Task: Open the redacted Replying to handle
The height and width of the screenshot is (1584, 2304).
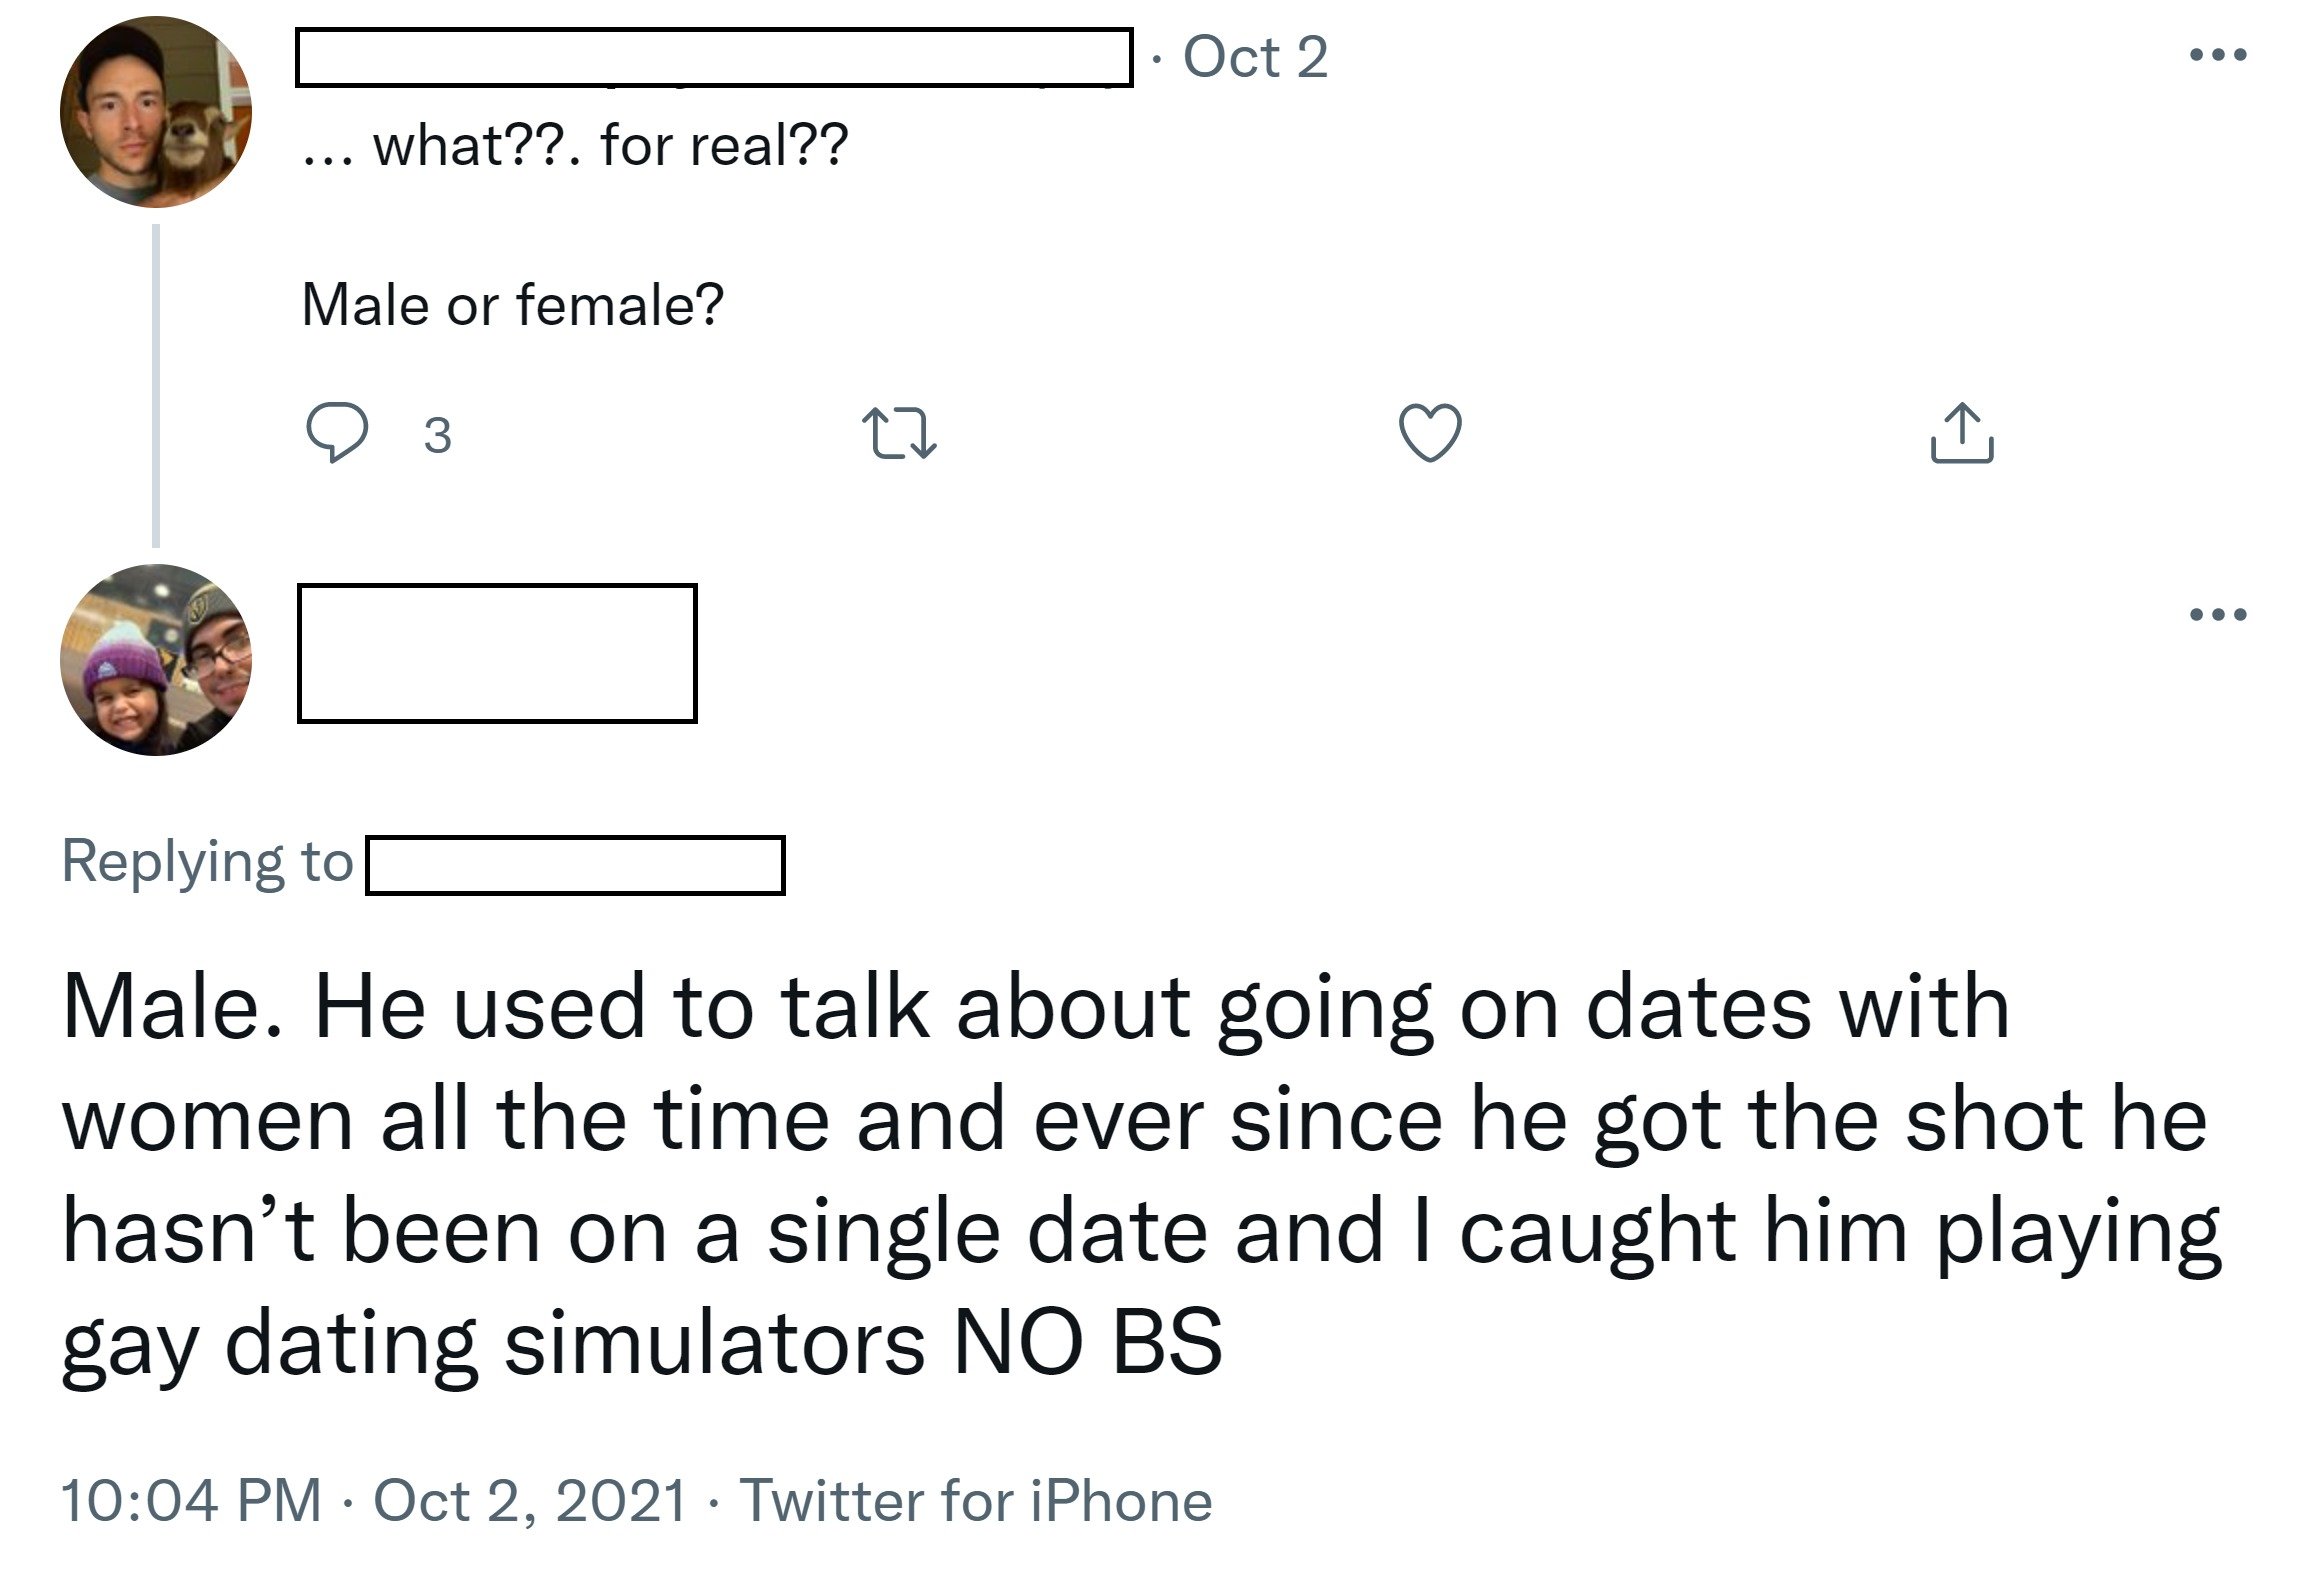Action: tap(575, 865)
